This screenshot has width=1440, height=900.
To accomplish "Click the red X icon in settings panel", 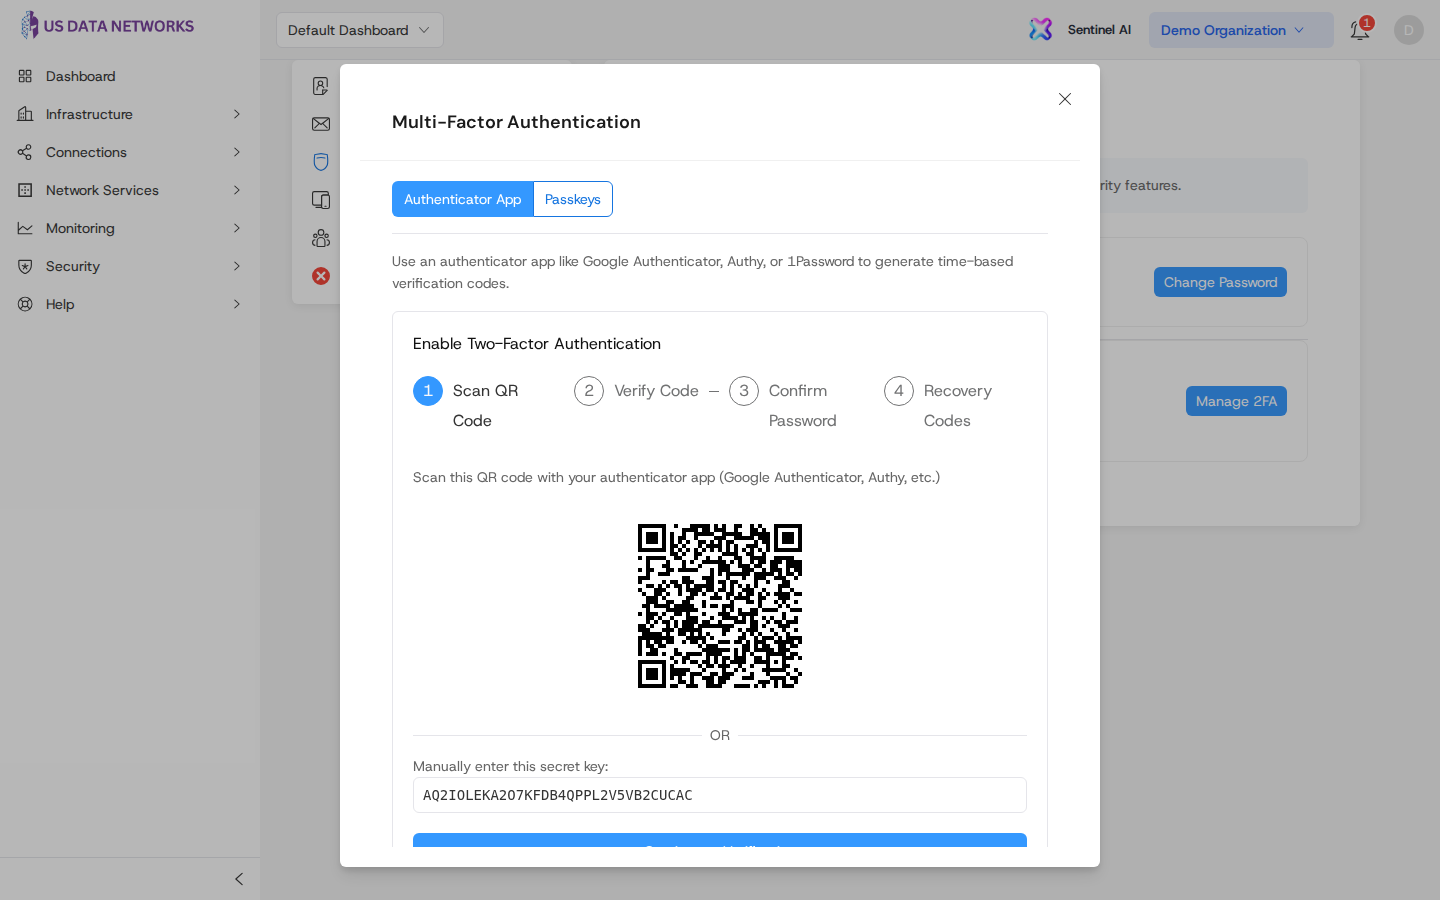I will pyautogui.click(x=321, y=276).
